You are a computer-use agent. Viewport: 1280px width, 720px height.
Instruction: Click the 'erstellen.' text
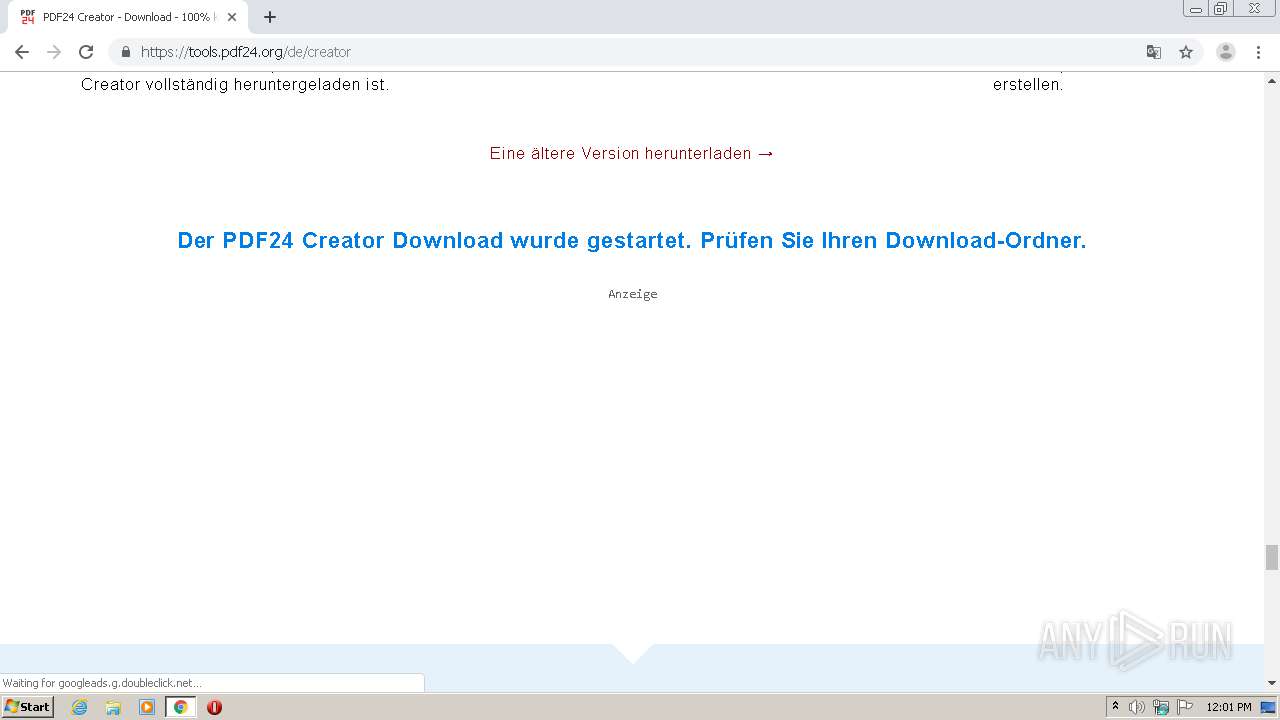coord(1028,85)
